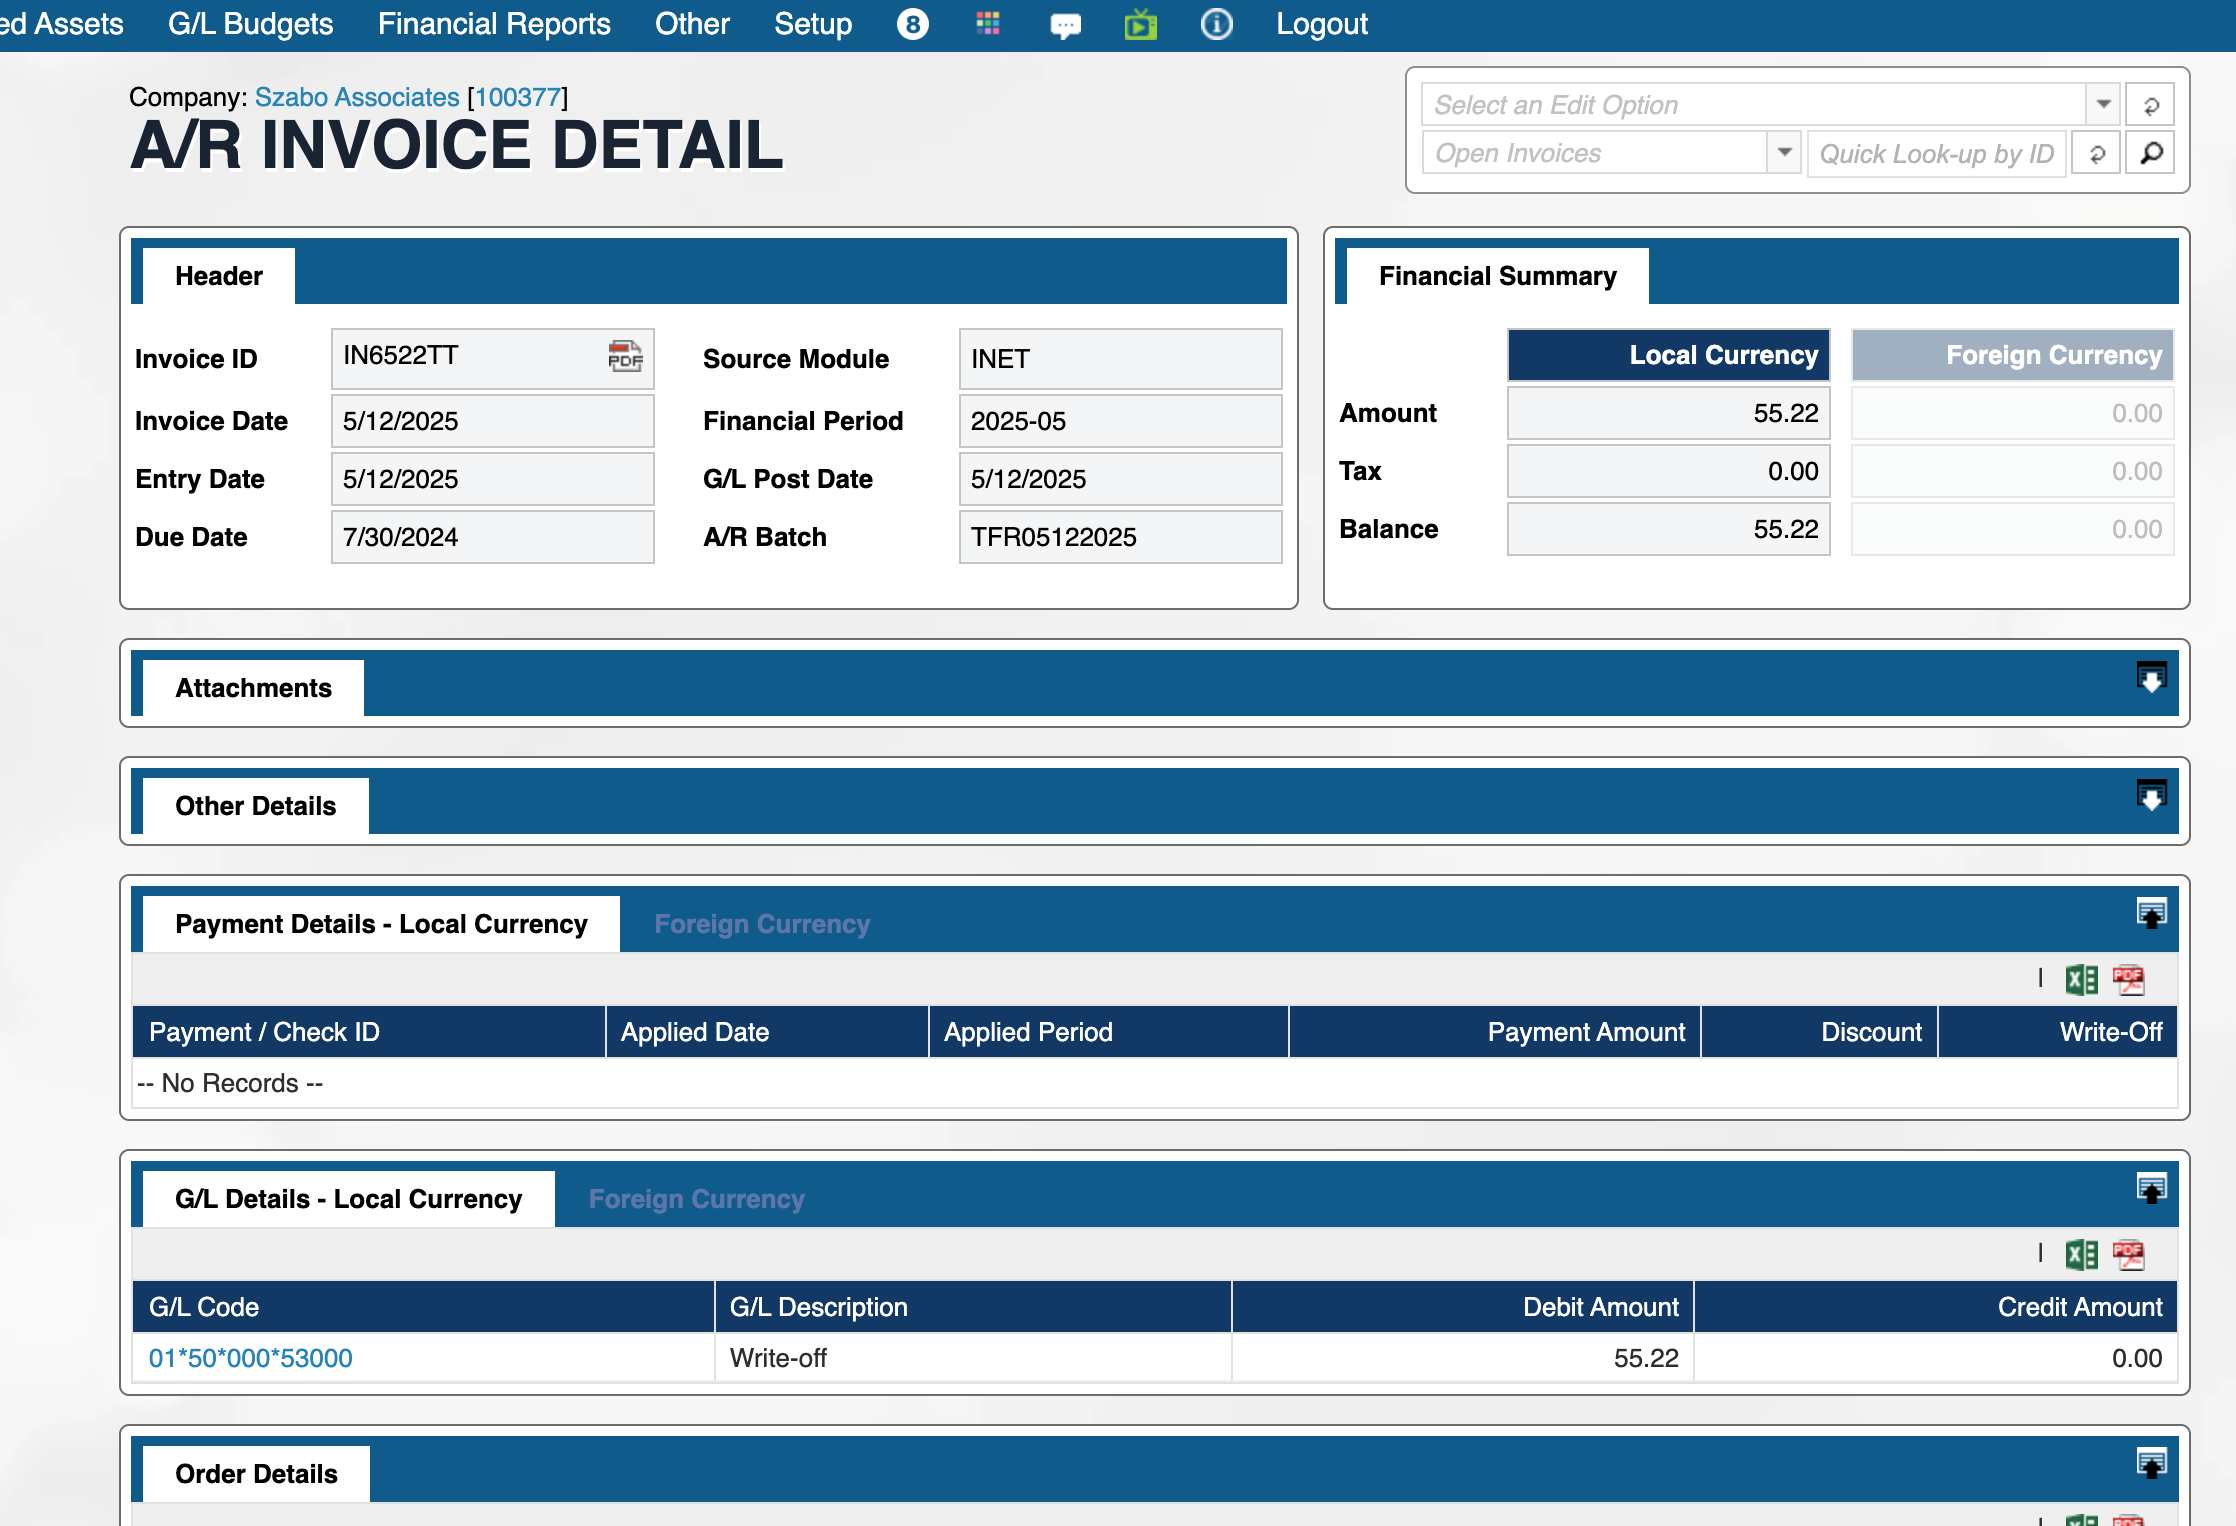Open the Szabo Associates company link

pyautogui.click(x=357, y=97)
